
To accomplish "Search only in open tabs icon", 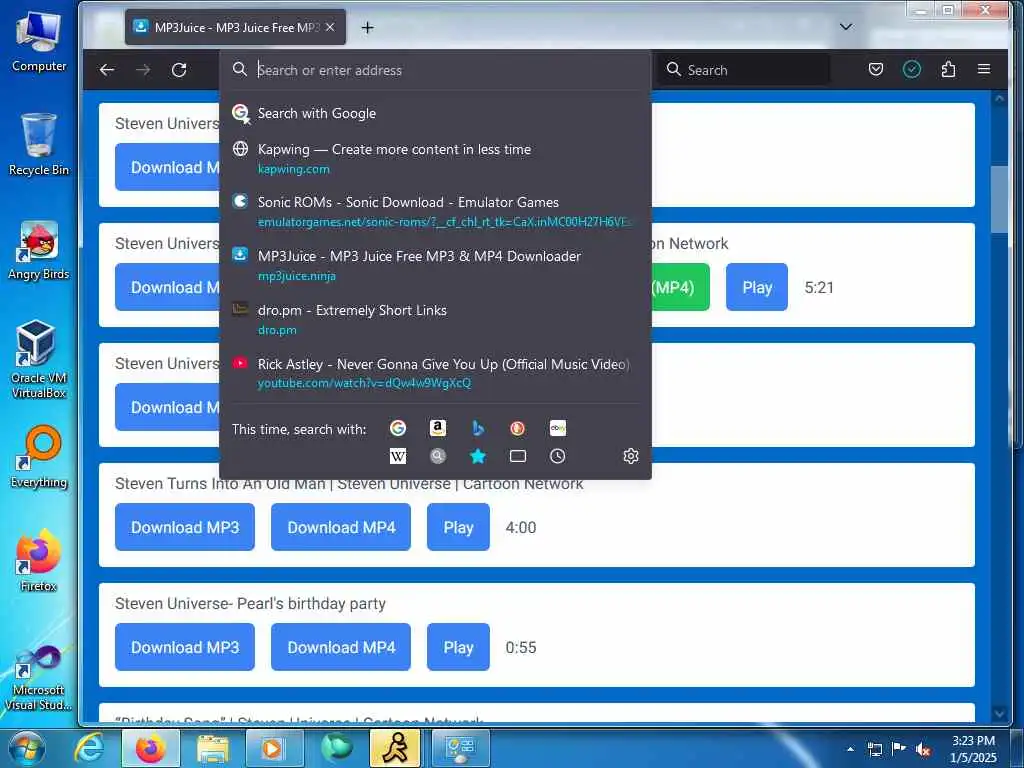I will (x=517, y=456).
